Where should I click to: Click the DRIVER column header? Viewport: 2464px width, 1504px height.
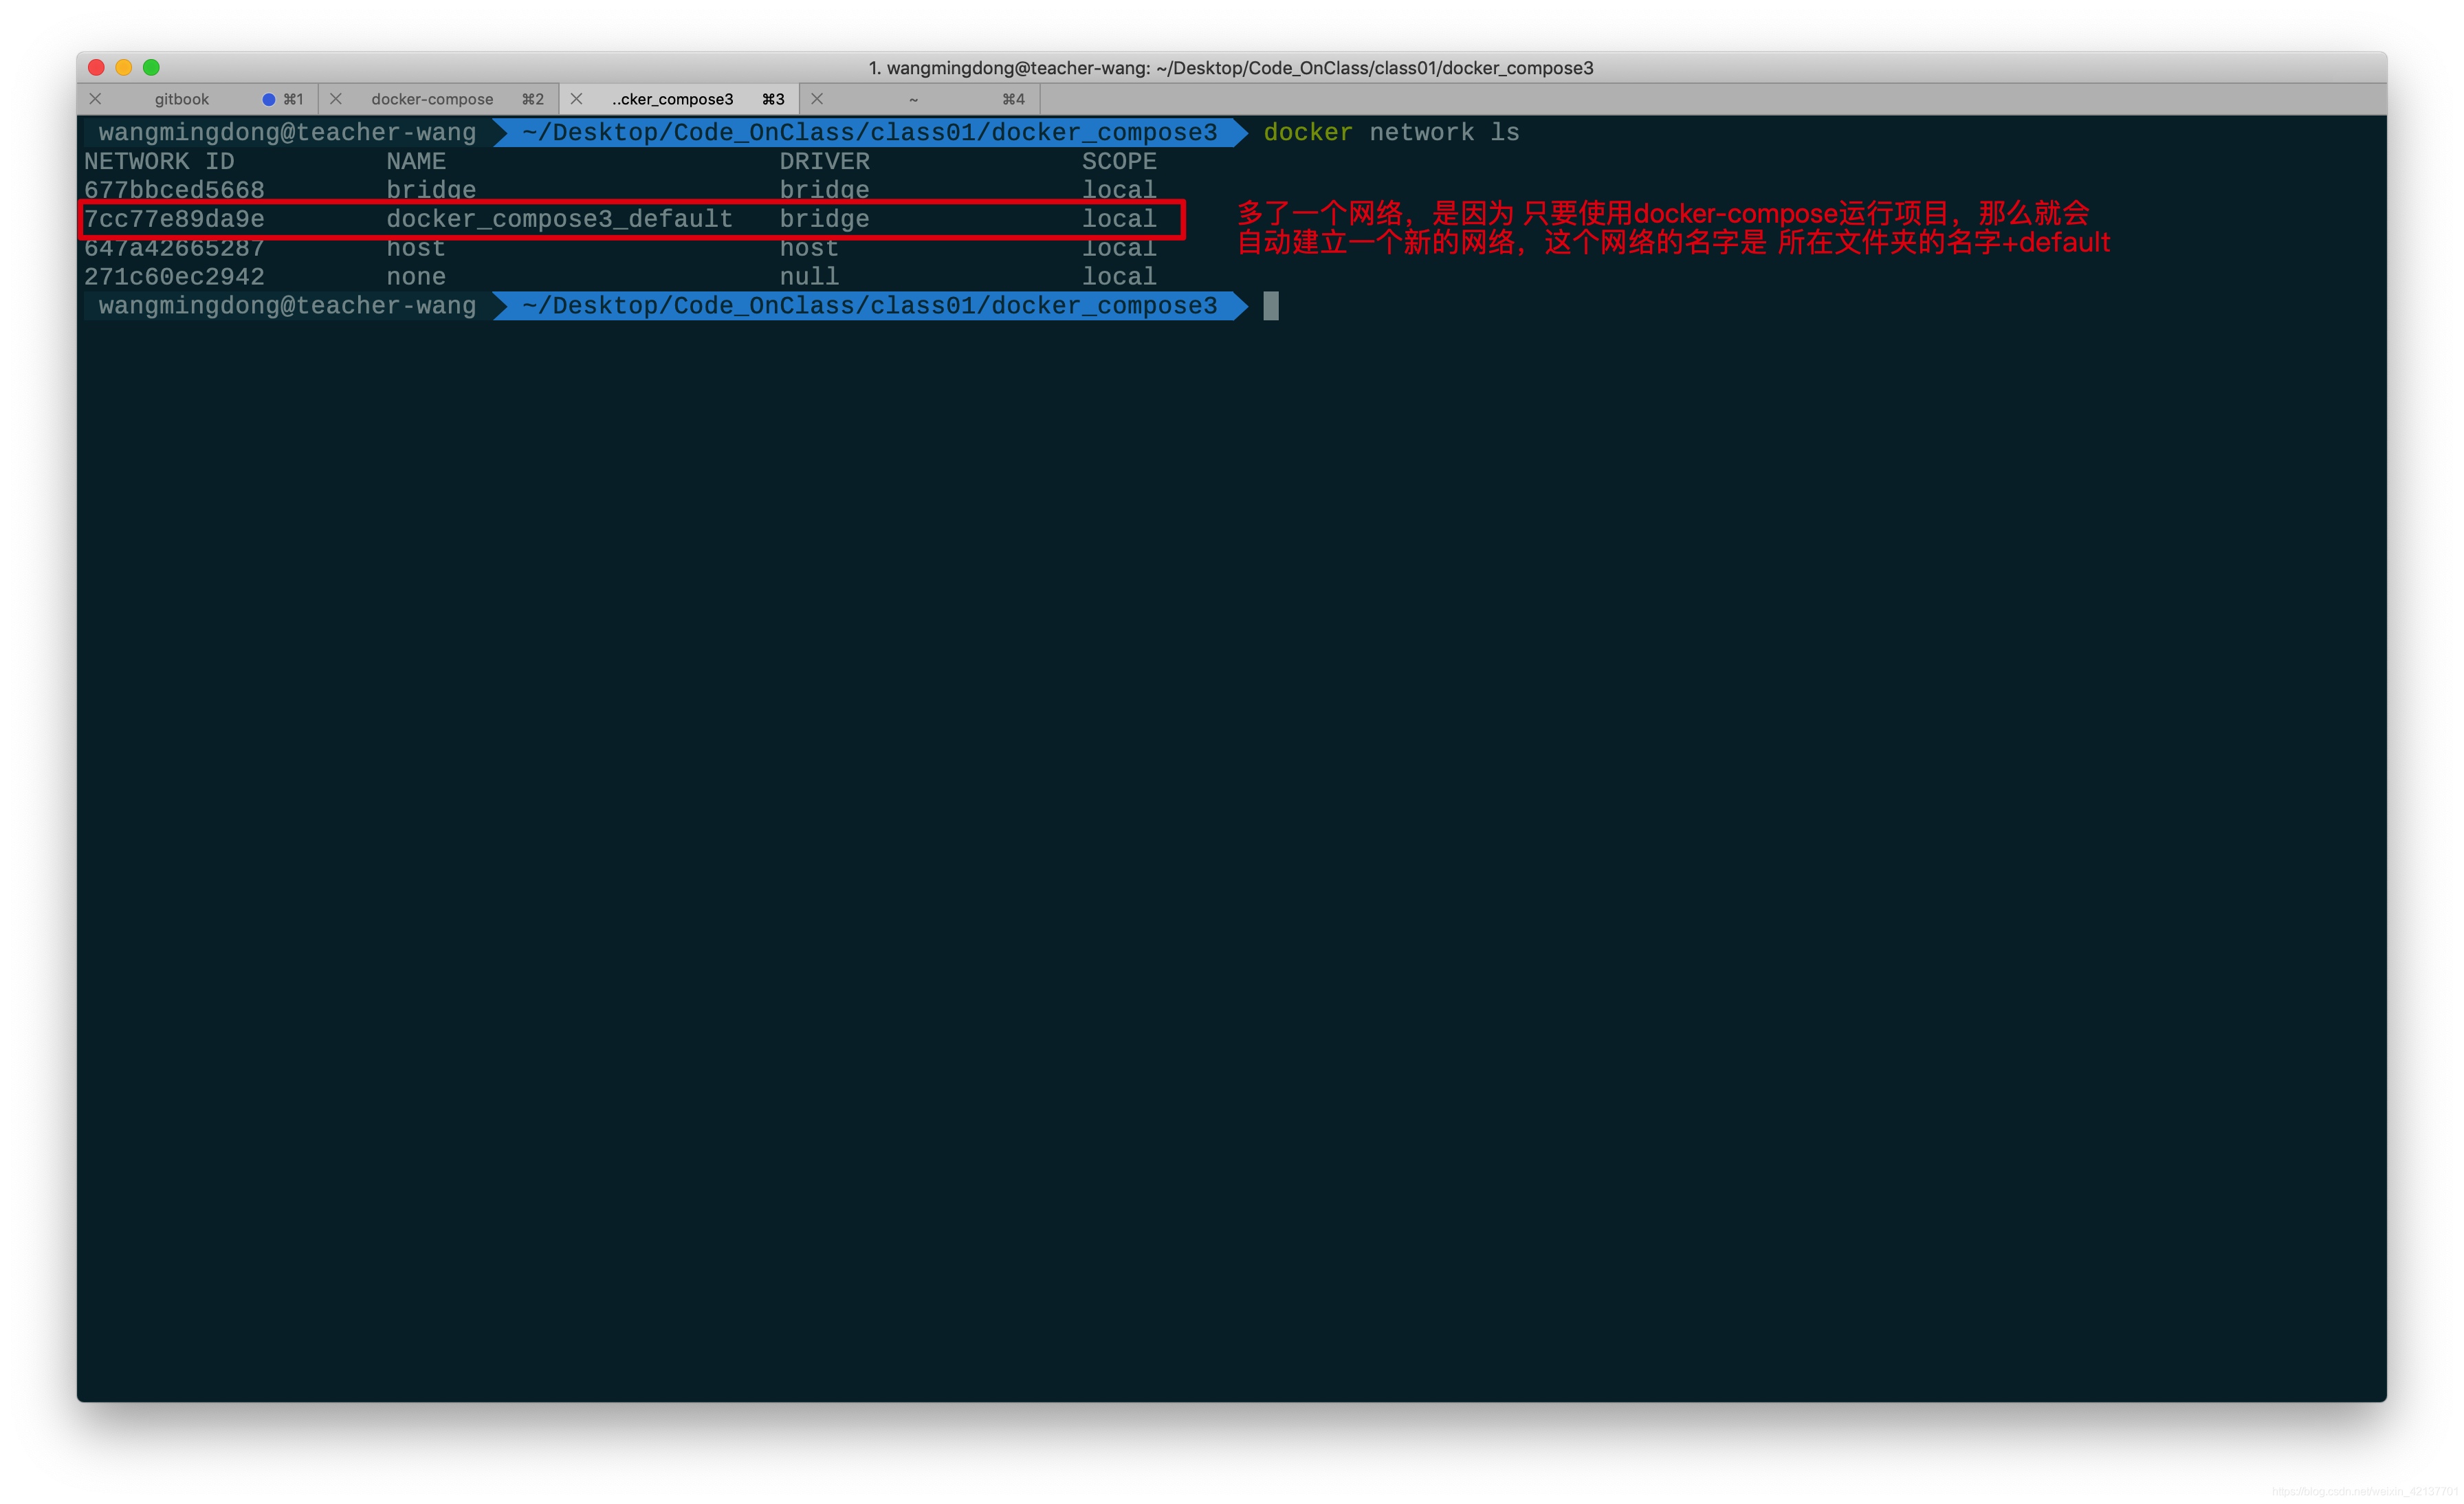pyautogui.click(x=824, y=161)
